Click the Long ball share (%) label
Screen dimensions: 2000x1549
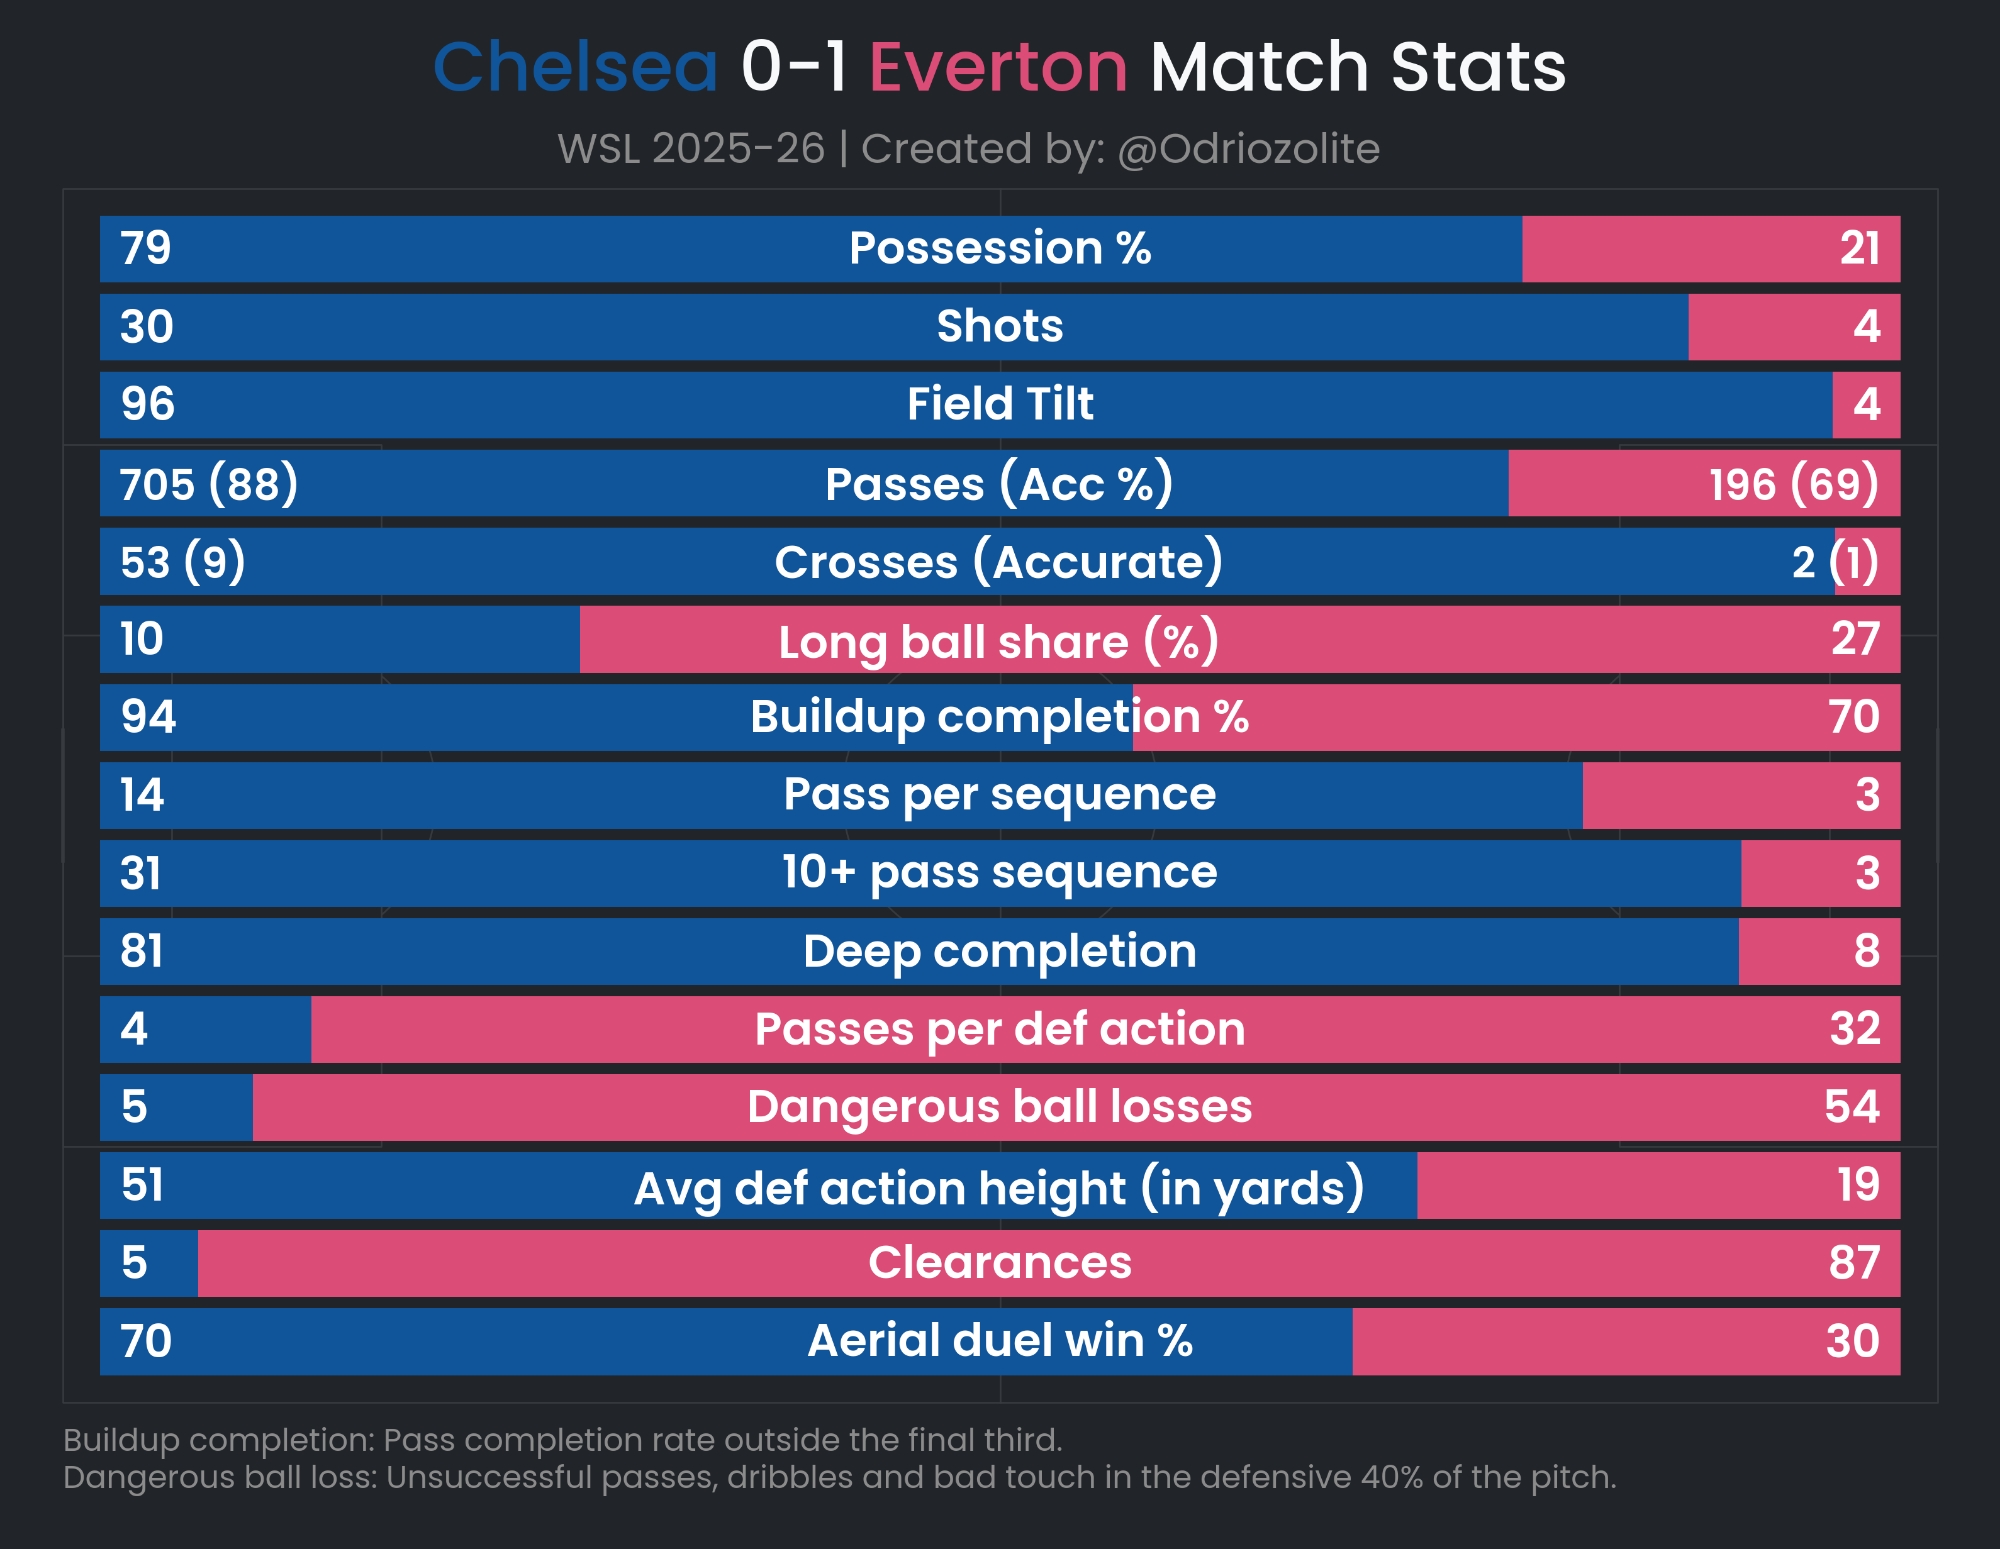coord(998,641)
